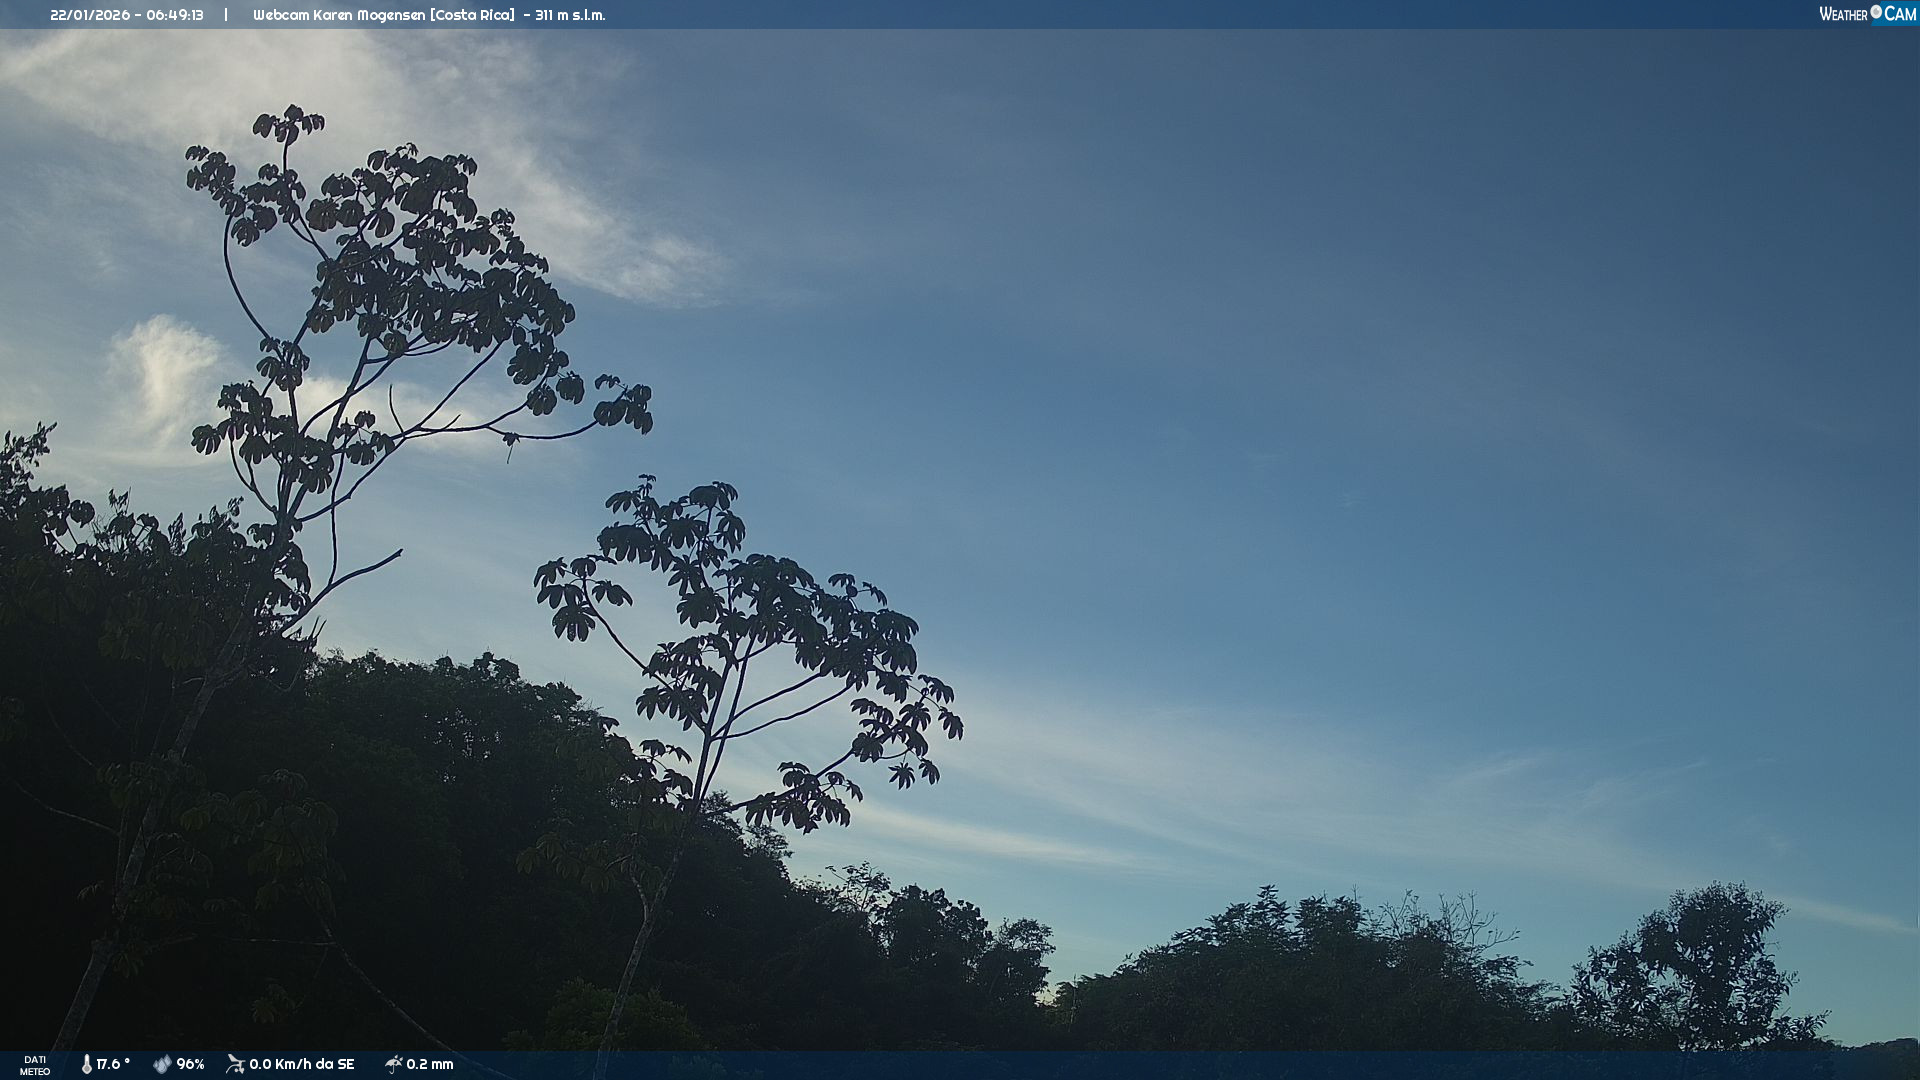
Task: Click the blue dot in WeatherCAM logo
Action: [1876, 11]
